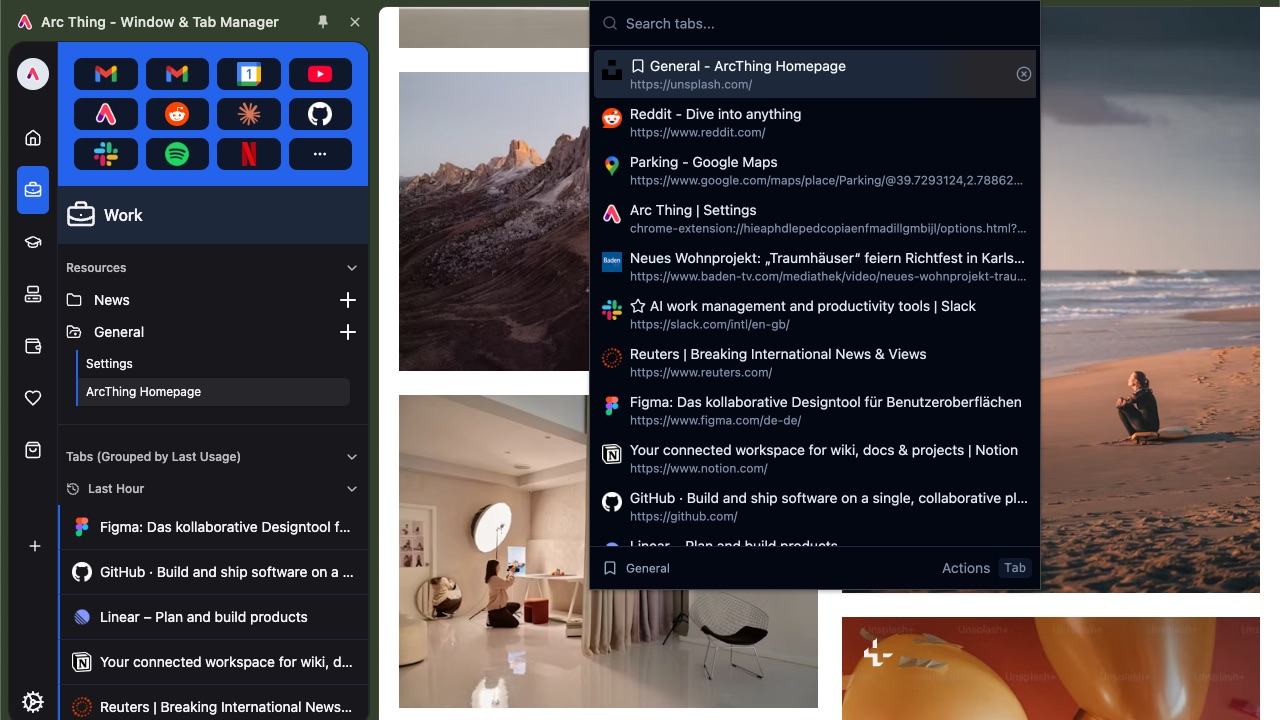Open the ArcThing Homepage bookmark
The height and width of the screenshot is (720, 1280).
213,392
